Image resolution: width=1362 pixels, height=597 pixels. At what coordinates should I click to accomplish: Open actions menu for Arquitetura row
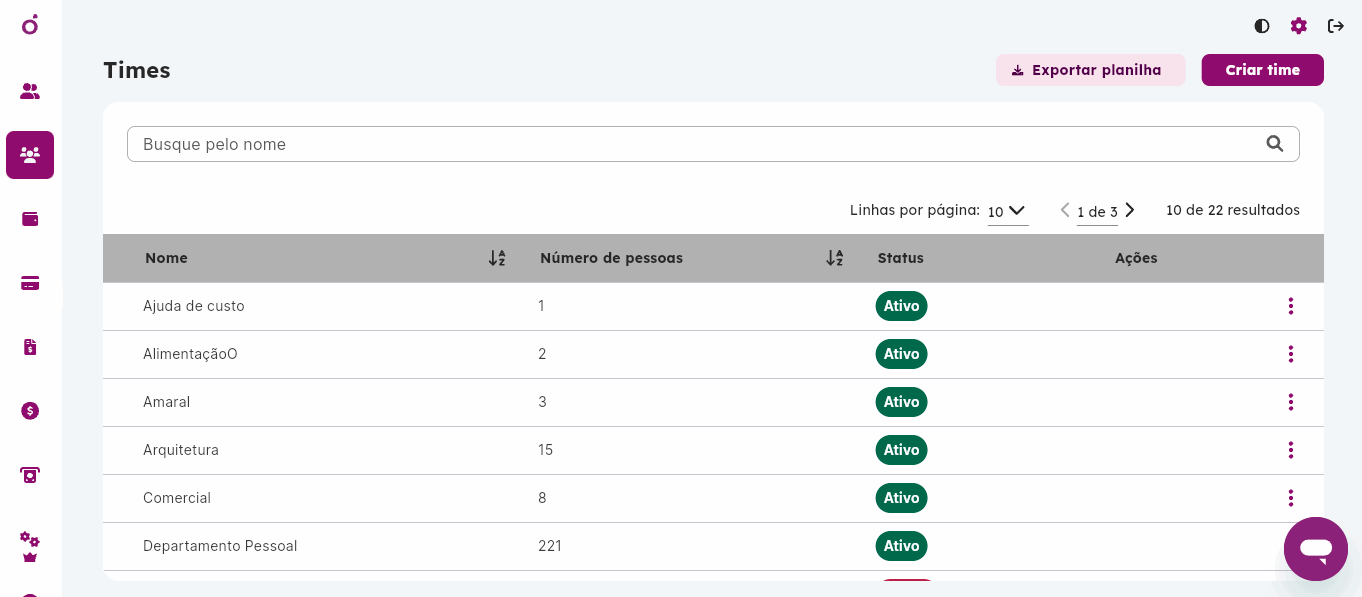pos(1291,450)
